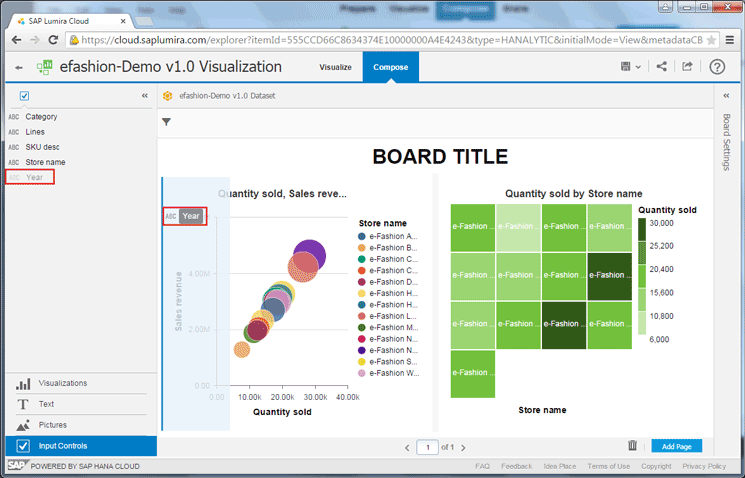This screenshot has height=478, width=745.
Task: Open help with question mark icon
Action: (717, 67)
